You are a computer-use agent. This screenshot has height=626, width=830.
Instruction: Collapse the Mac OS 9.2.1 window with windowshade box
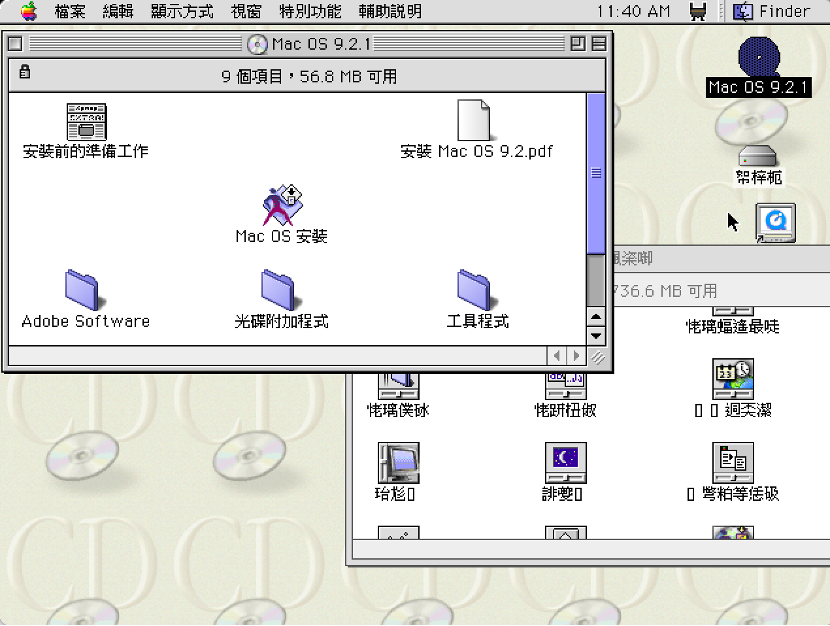click(599, 43)
